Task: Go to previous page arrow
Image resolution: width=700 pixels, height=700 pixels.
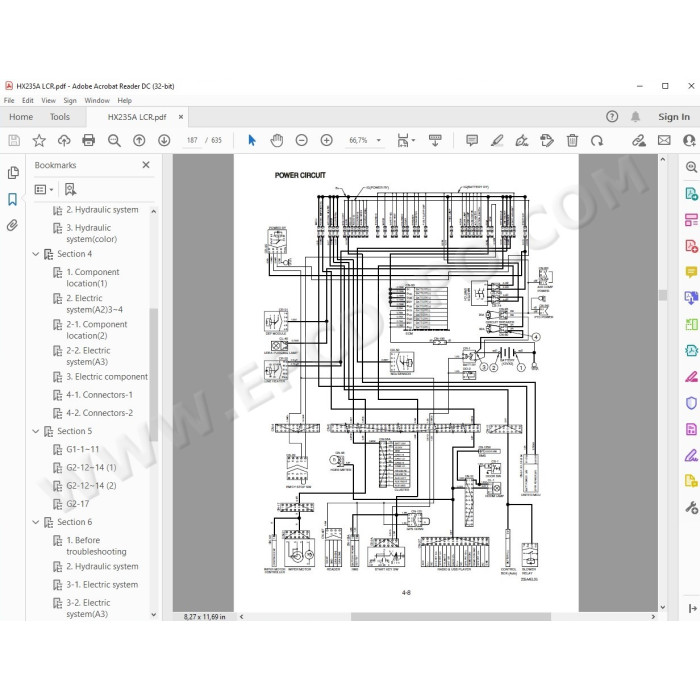Action: (139, 141)
